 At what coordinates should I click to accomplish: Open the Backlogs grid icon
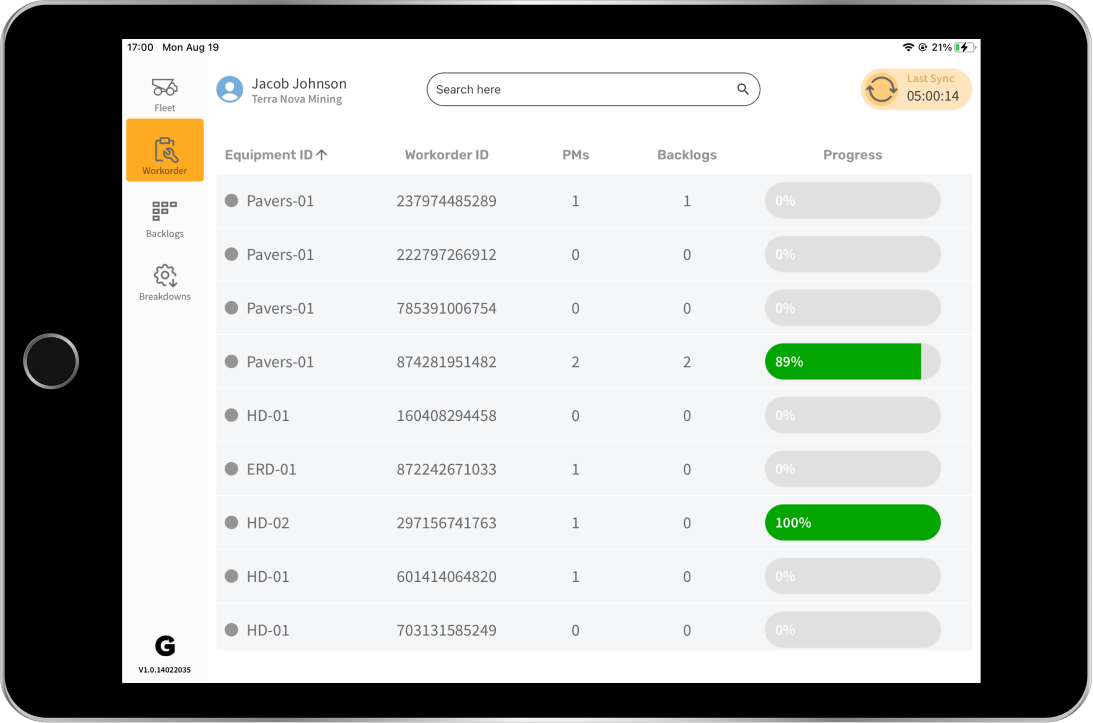pyautogui.click(x=165, y=211)
